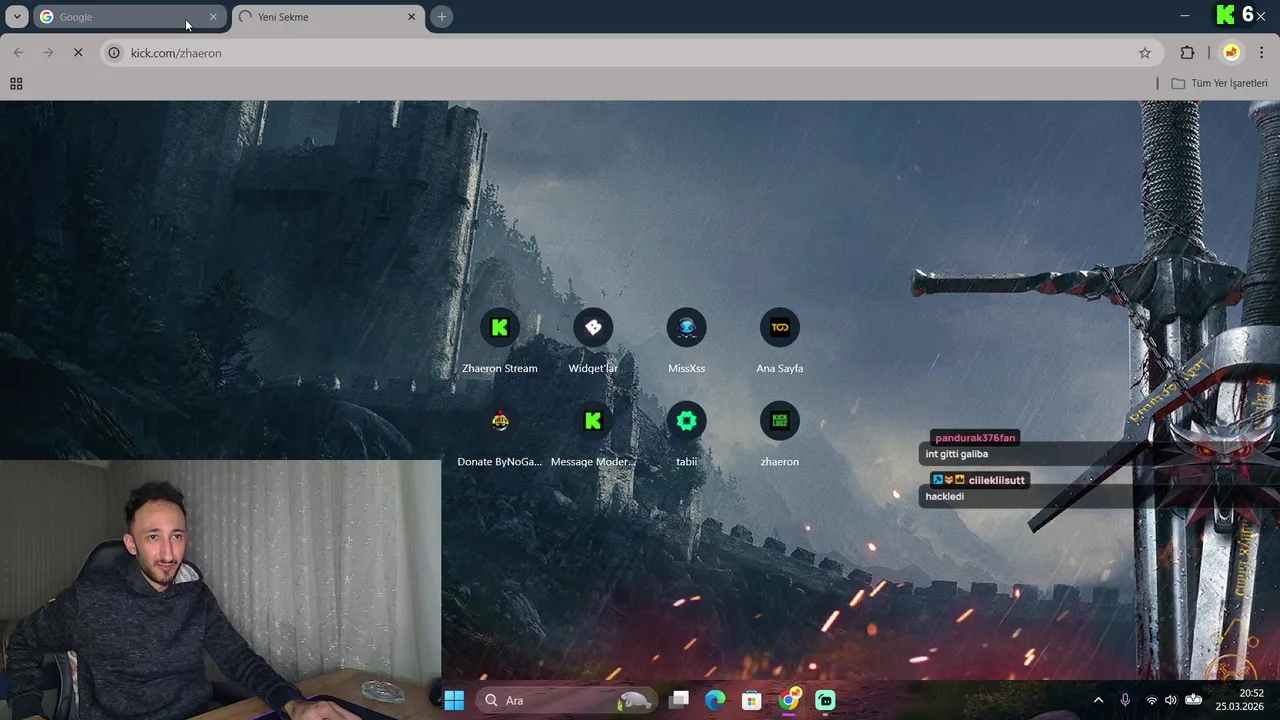Open the Wi-Fi network tray icon
1280x720 pixels.
pos(1151,700)
